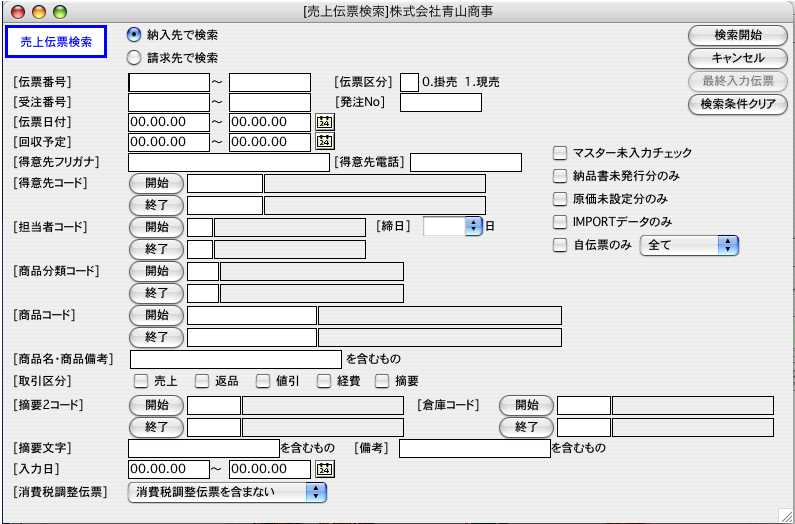The width and height of the screenshot is (795, 524).
Task: Enable マスター未入力チェック checkbox
Action: (560, 153)
